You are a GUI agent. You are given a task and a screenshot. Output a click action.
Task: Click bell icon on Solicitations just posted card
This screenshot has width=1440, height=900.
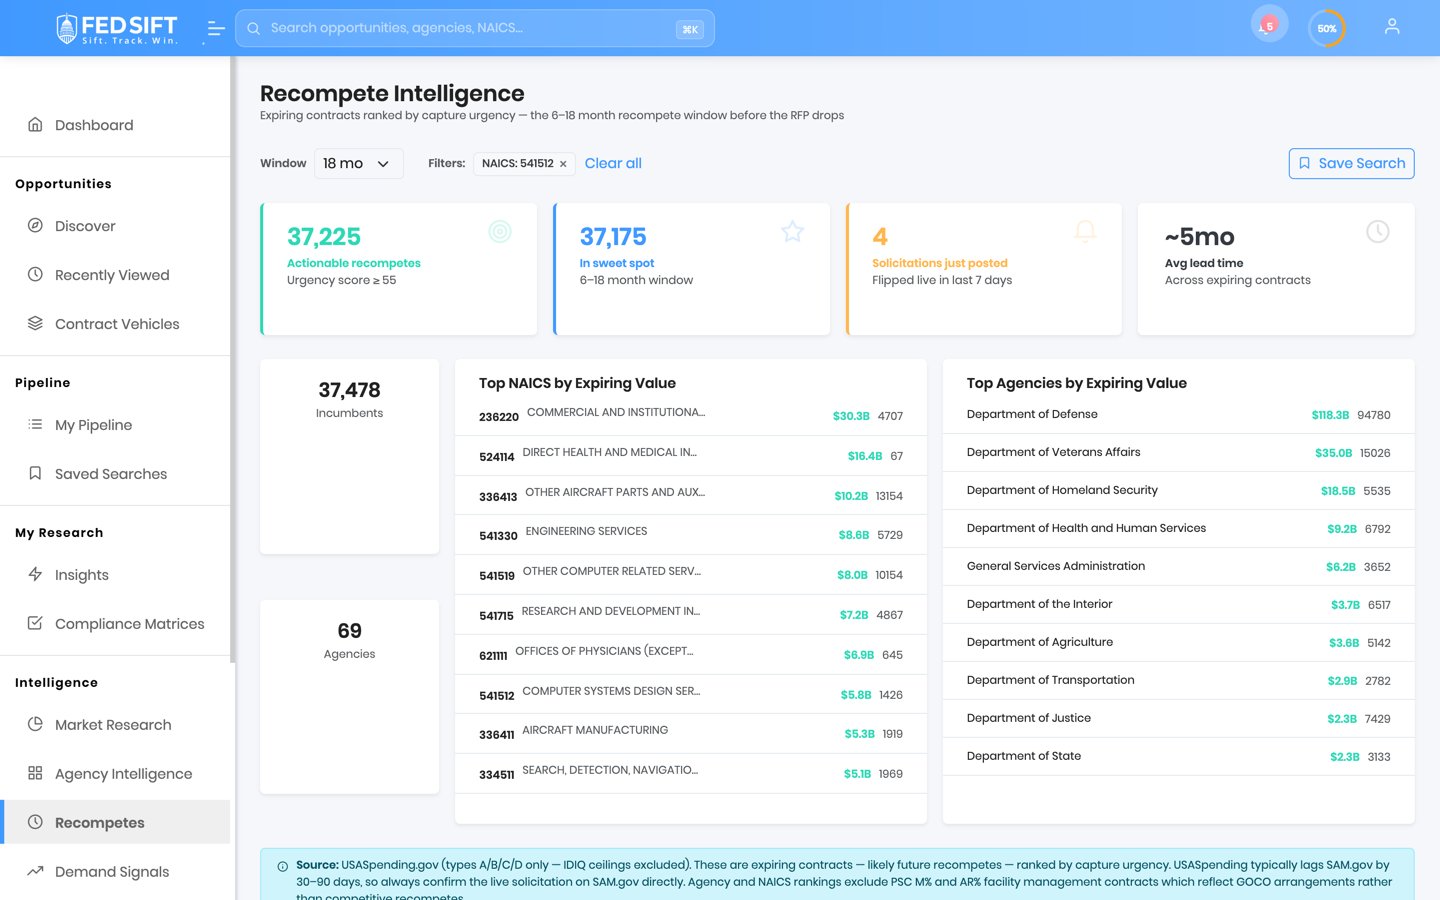pyautogui.click(x=1085, y=232)
